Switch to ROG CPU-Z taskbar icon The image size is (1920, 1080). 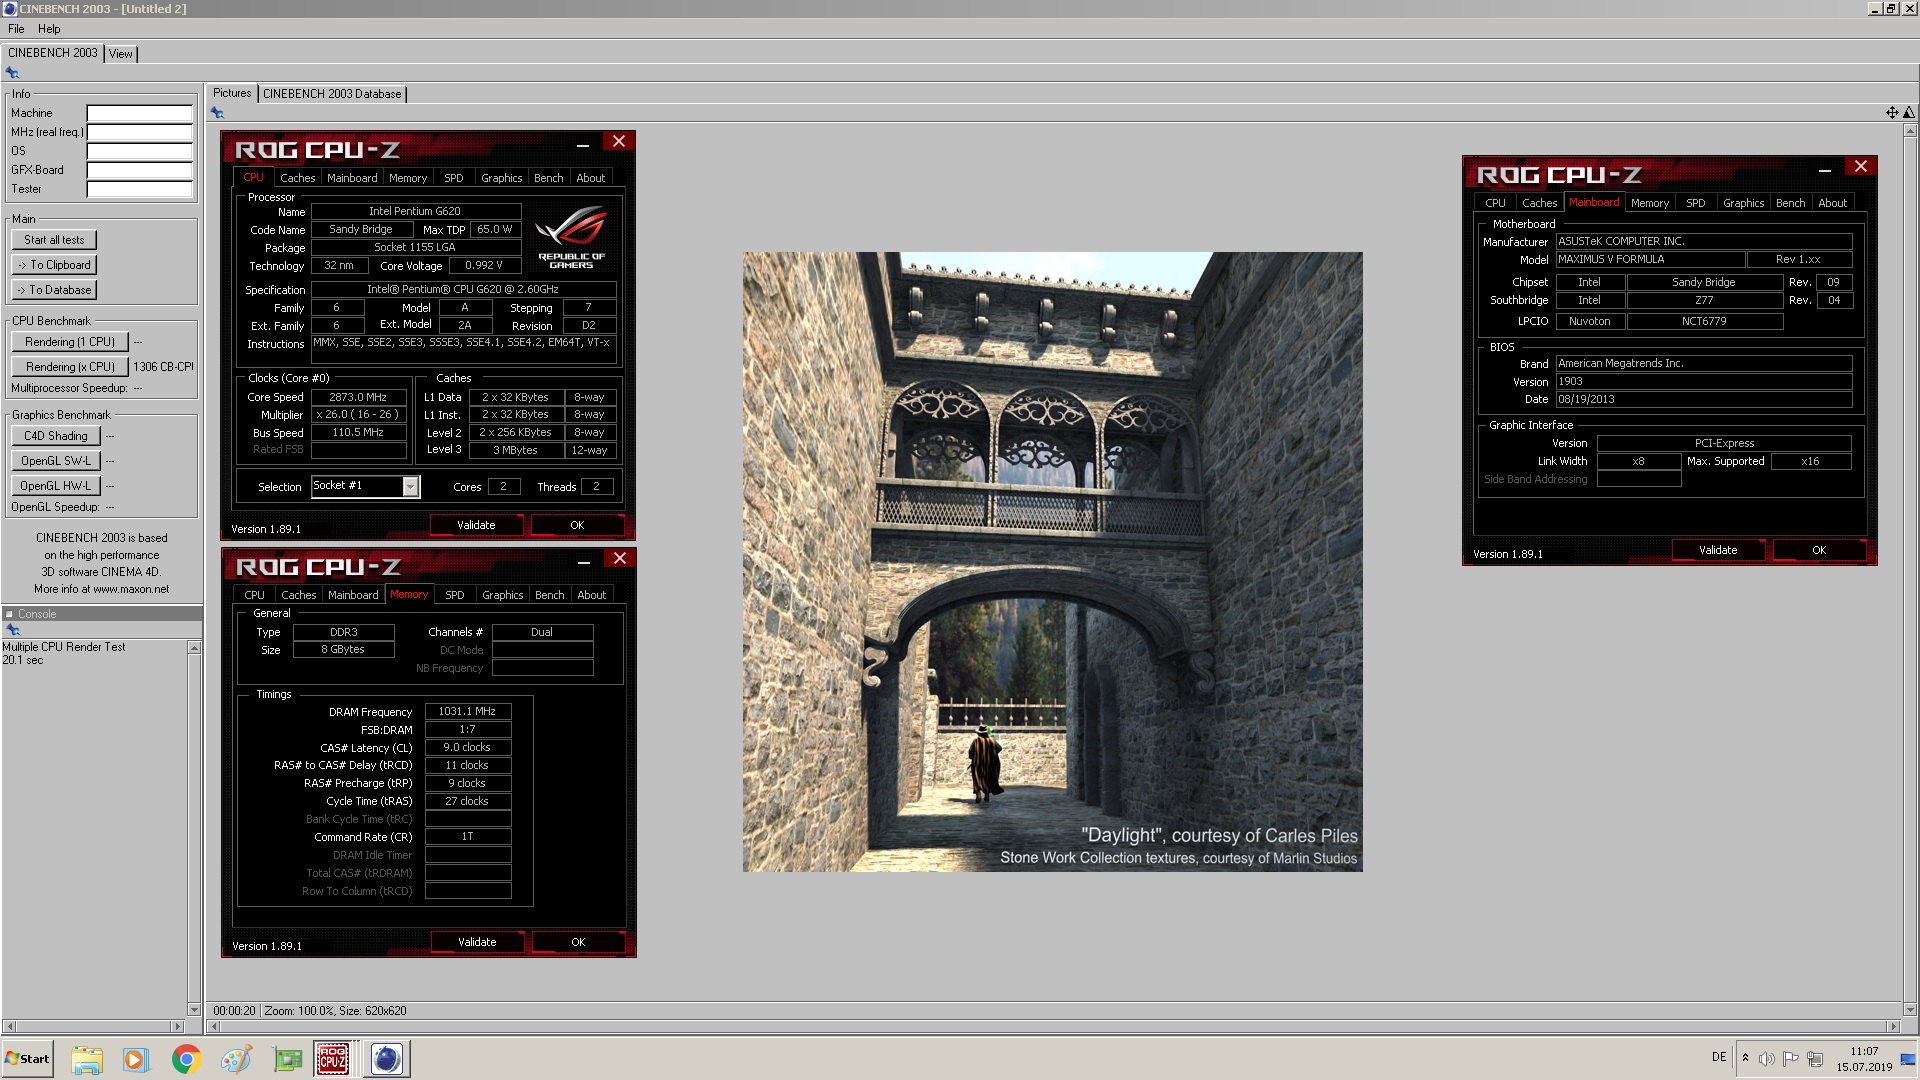point(333,1059)
